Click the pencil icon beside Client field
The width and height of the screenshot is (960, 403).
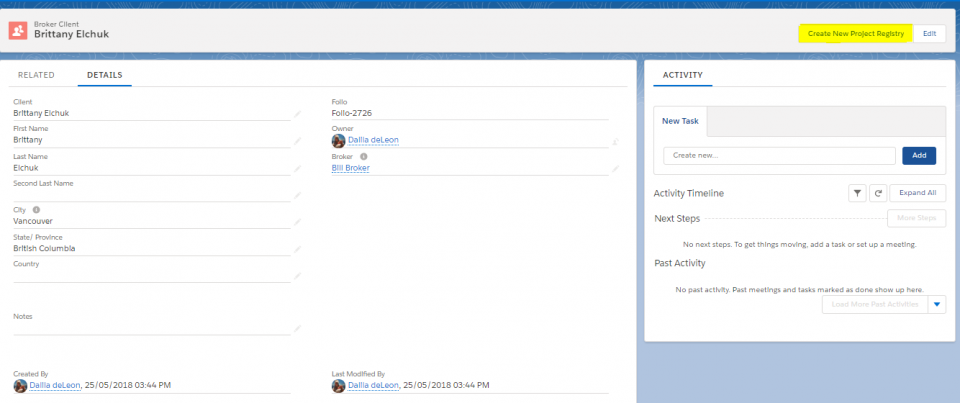click(x=297, y=114)
